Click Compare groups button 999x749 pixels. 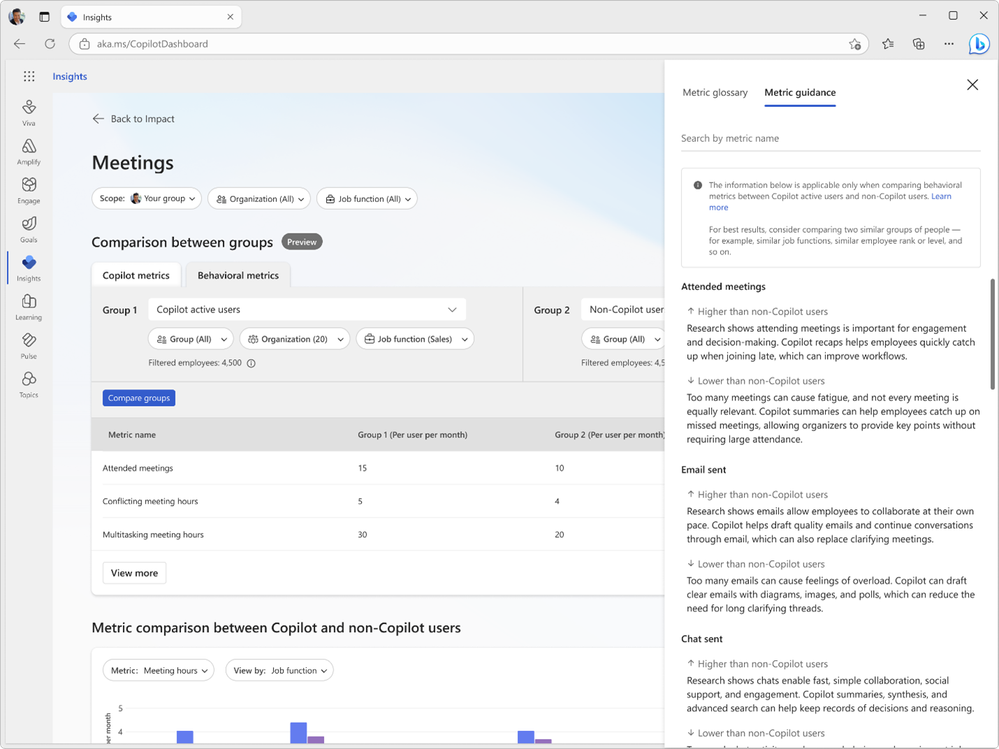click(139, 398)
